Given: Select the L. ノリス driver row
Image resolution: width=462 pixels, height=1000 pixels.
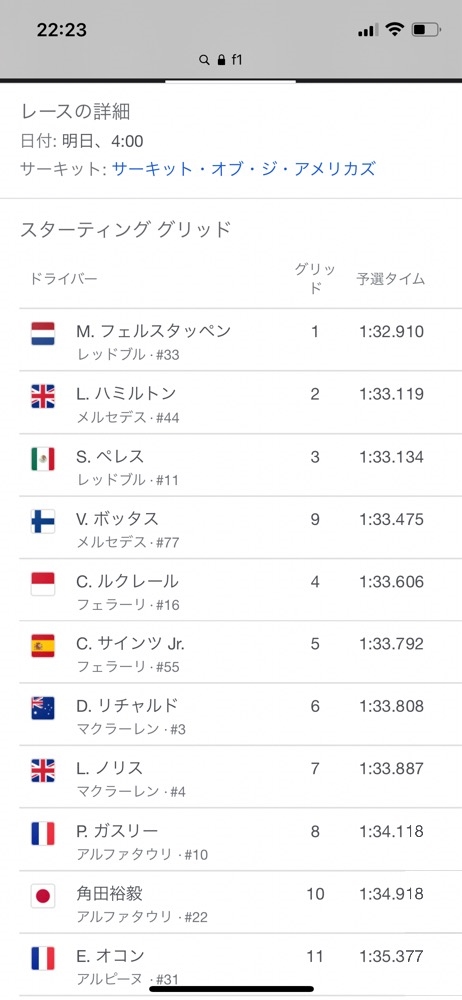Looking at the screenshot, I should pos(231,777).
